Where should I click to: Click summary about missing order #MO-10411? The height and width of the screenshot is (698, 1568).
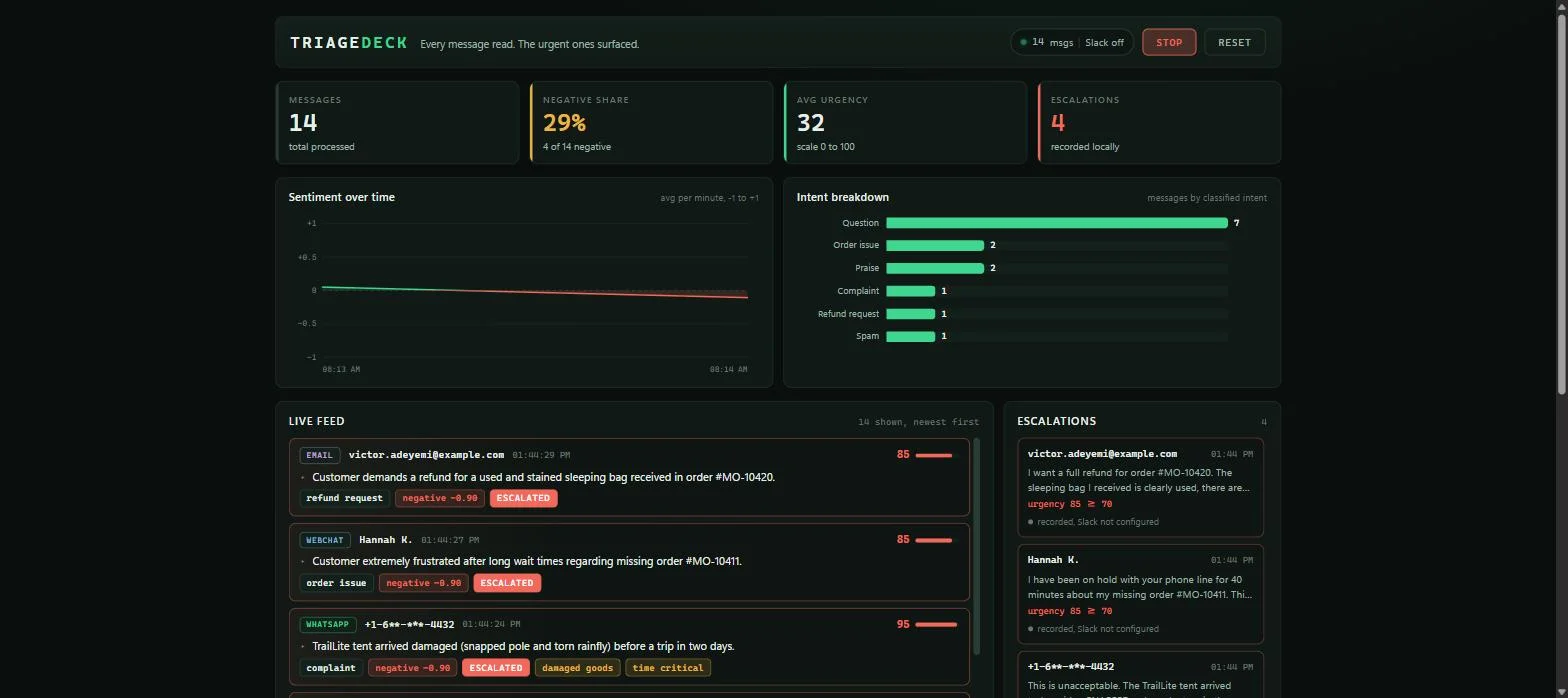click(527, 561)
